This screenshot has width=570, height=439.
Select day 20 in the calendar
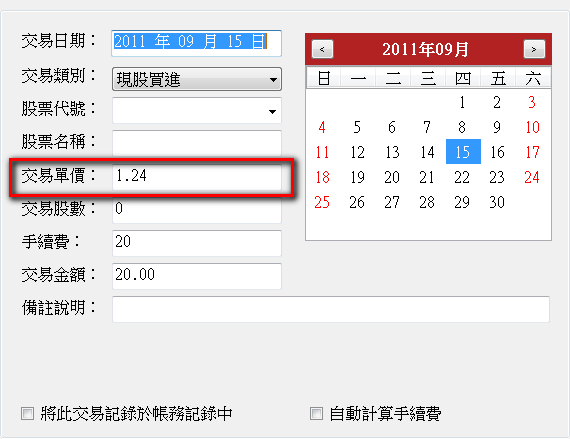[x=392, y=177]
